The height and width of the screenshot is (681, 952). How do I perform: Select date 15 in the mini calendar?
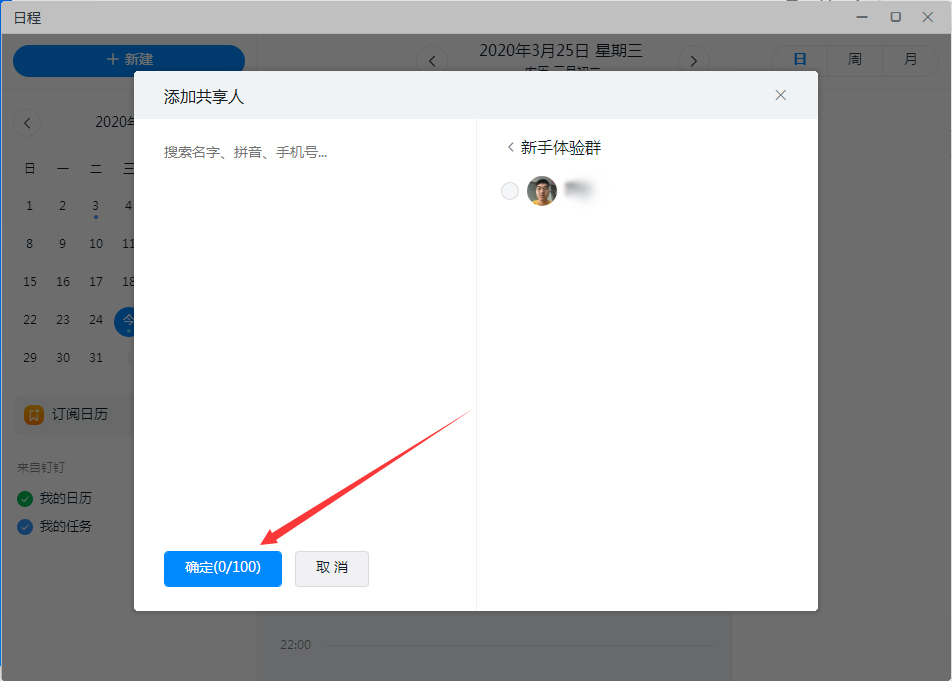[29, 281]
